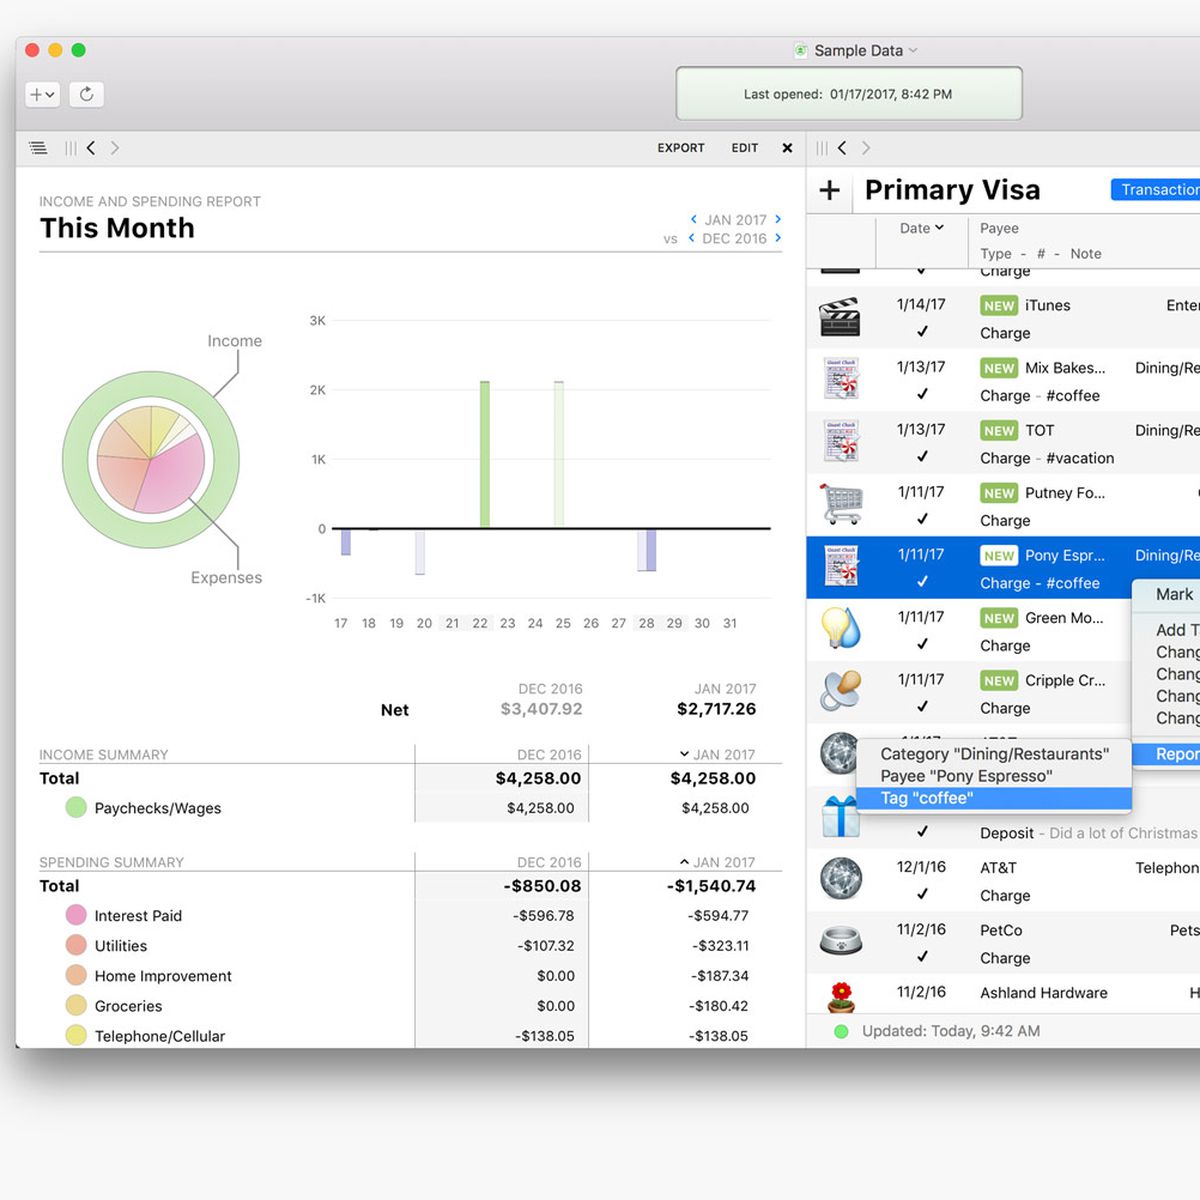Close the report pane with the X
Viewport: 1200px width, 1200px height.
click(787, 148)
